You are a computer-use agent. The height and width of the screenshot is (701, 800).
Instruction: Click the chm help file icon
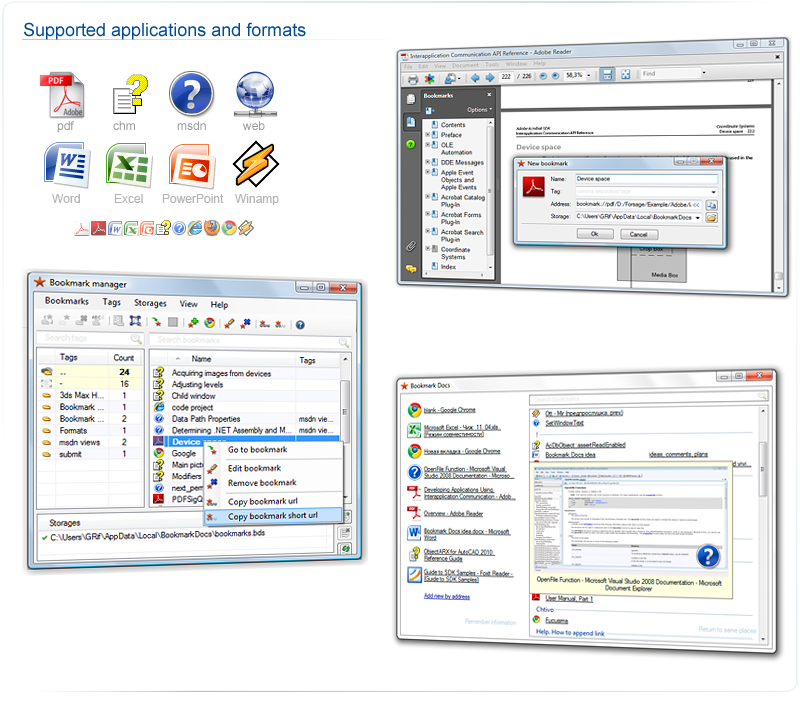tap(130, 95)
